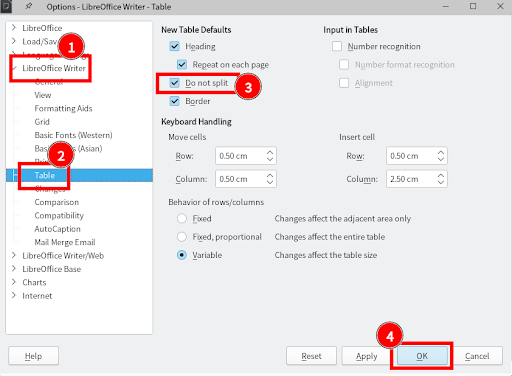
Task: Uncheck the Heading checkbox
Action: (175, 46)
